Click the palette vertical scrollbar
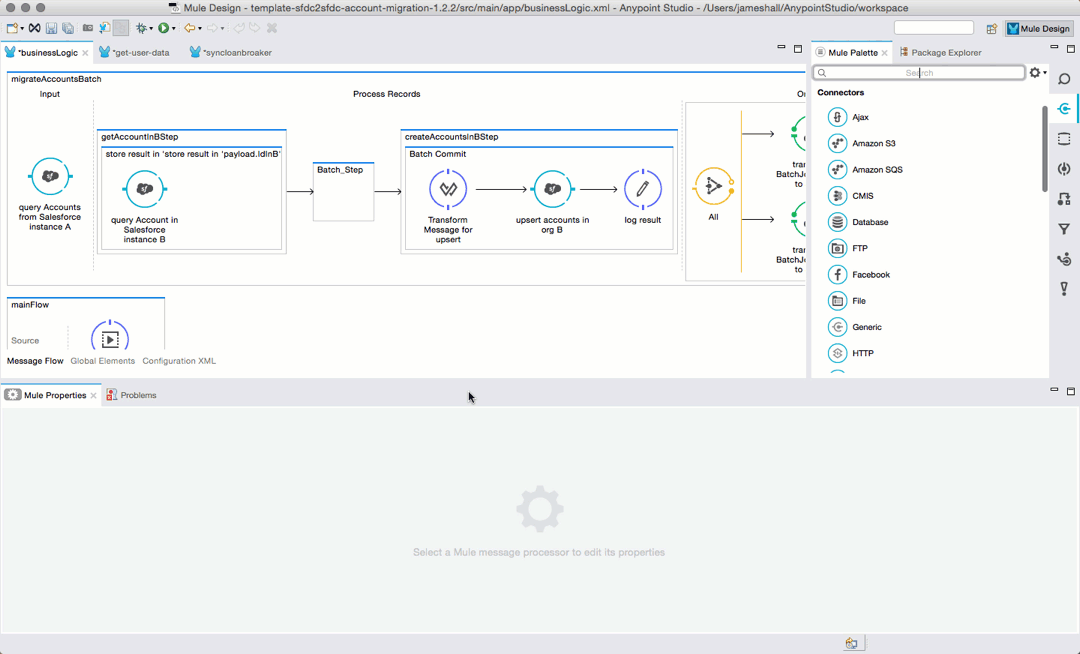This screenshot has height=654, width=1080. [1045, 148]
